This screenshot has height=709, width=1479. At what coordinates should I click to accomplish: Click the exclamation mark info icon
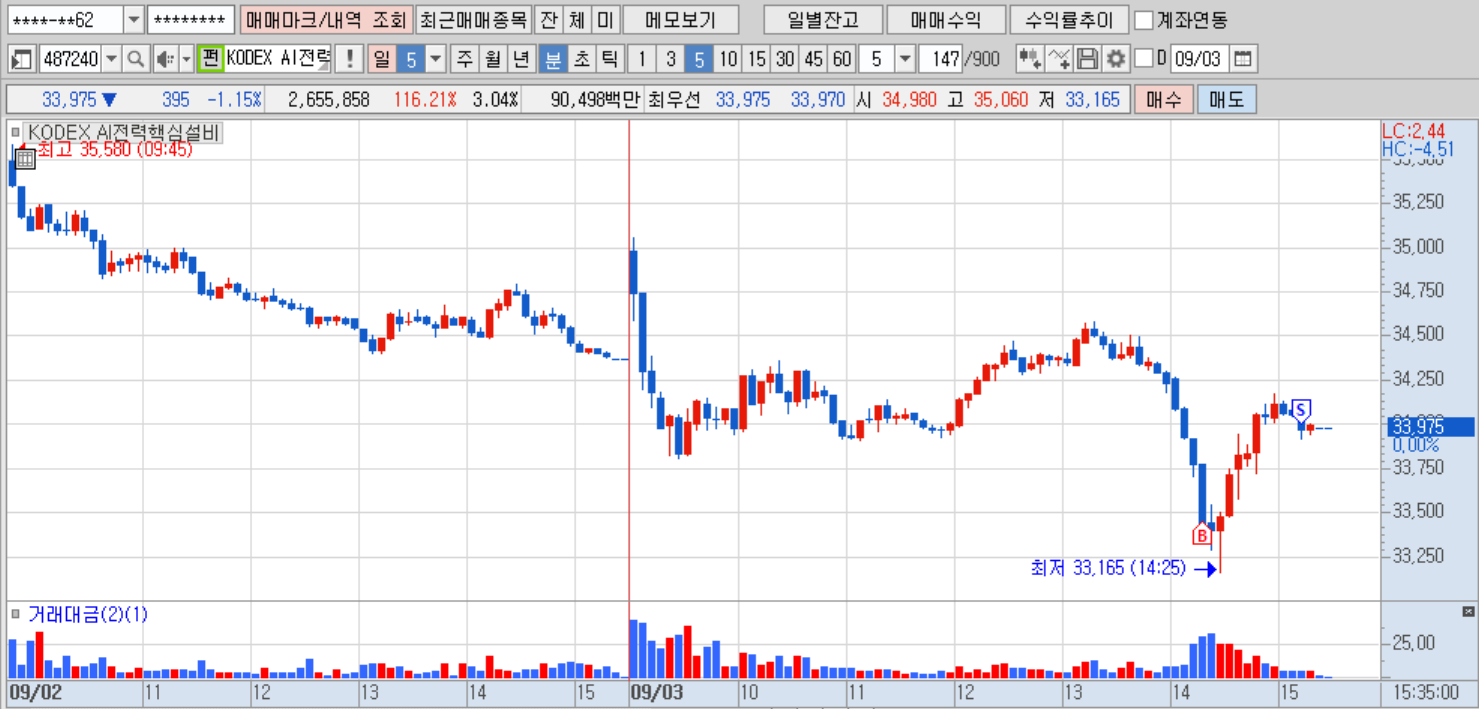(349, 59)
